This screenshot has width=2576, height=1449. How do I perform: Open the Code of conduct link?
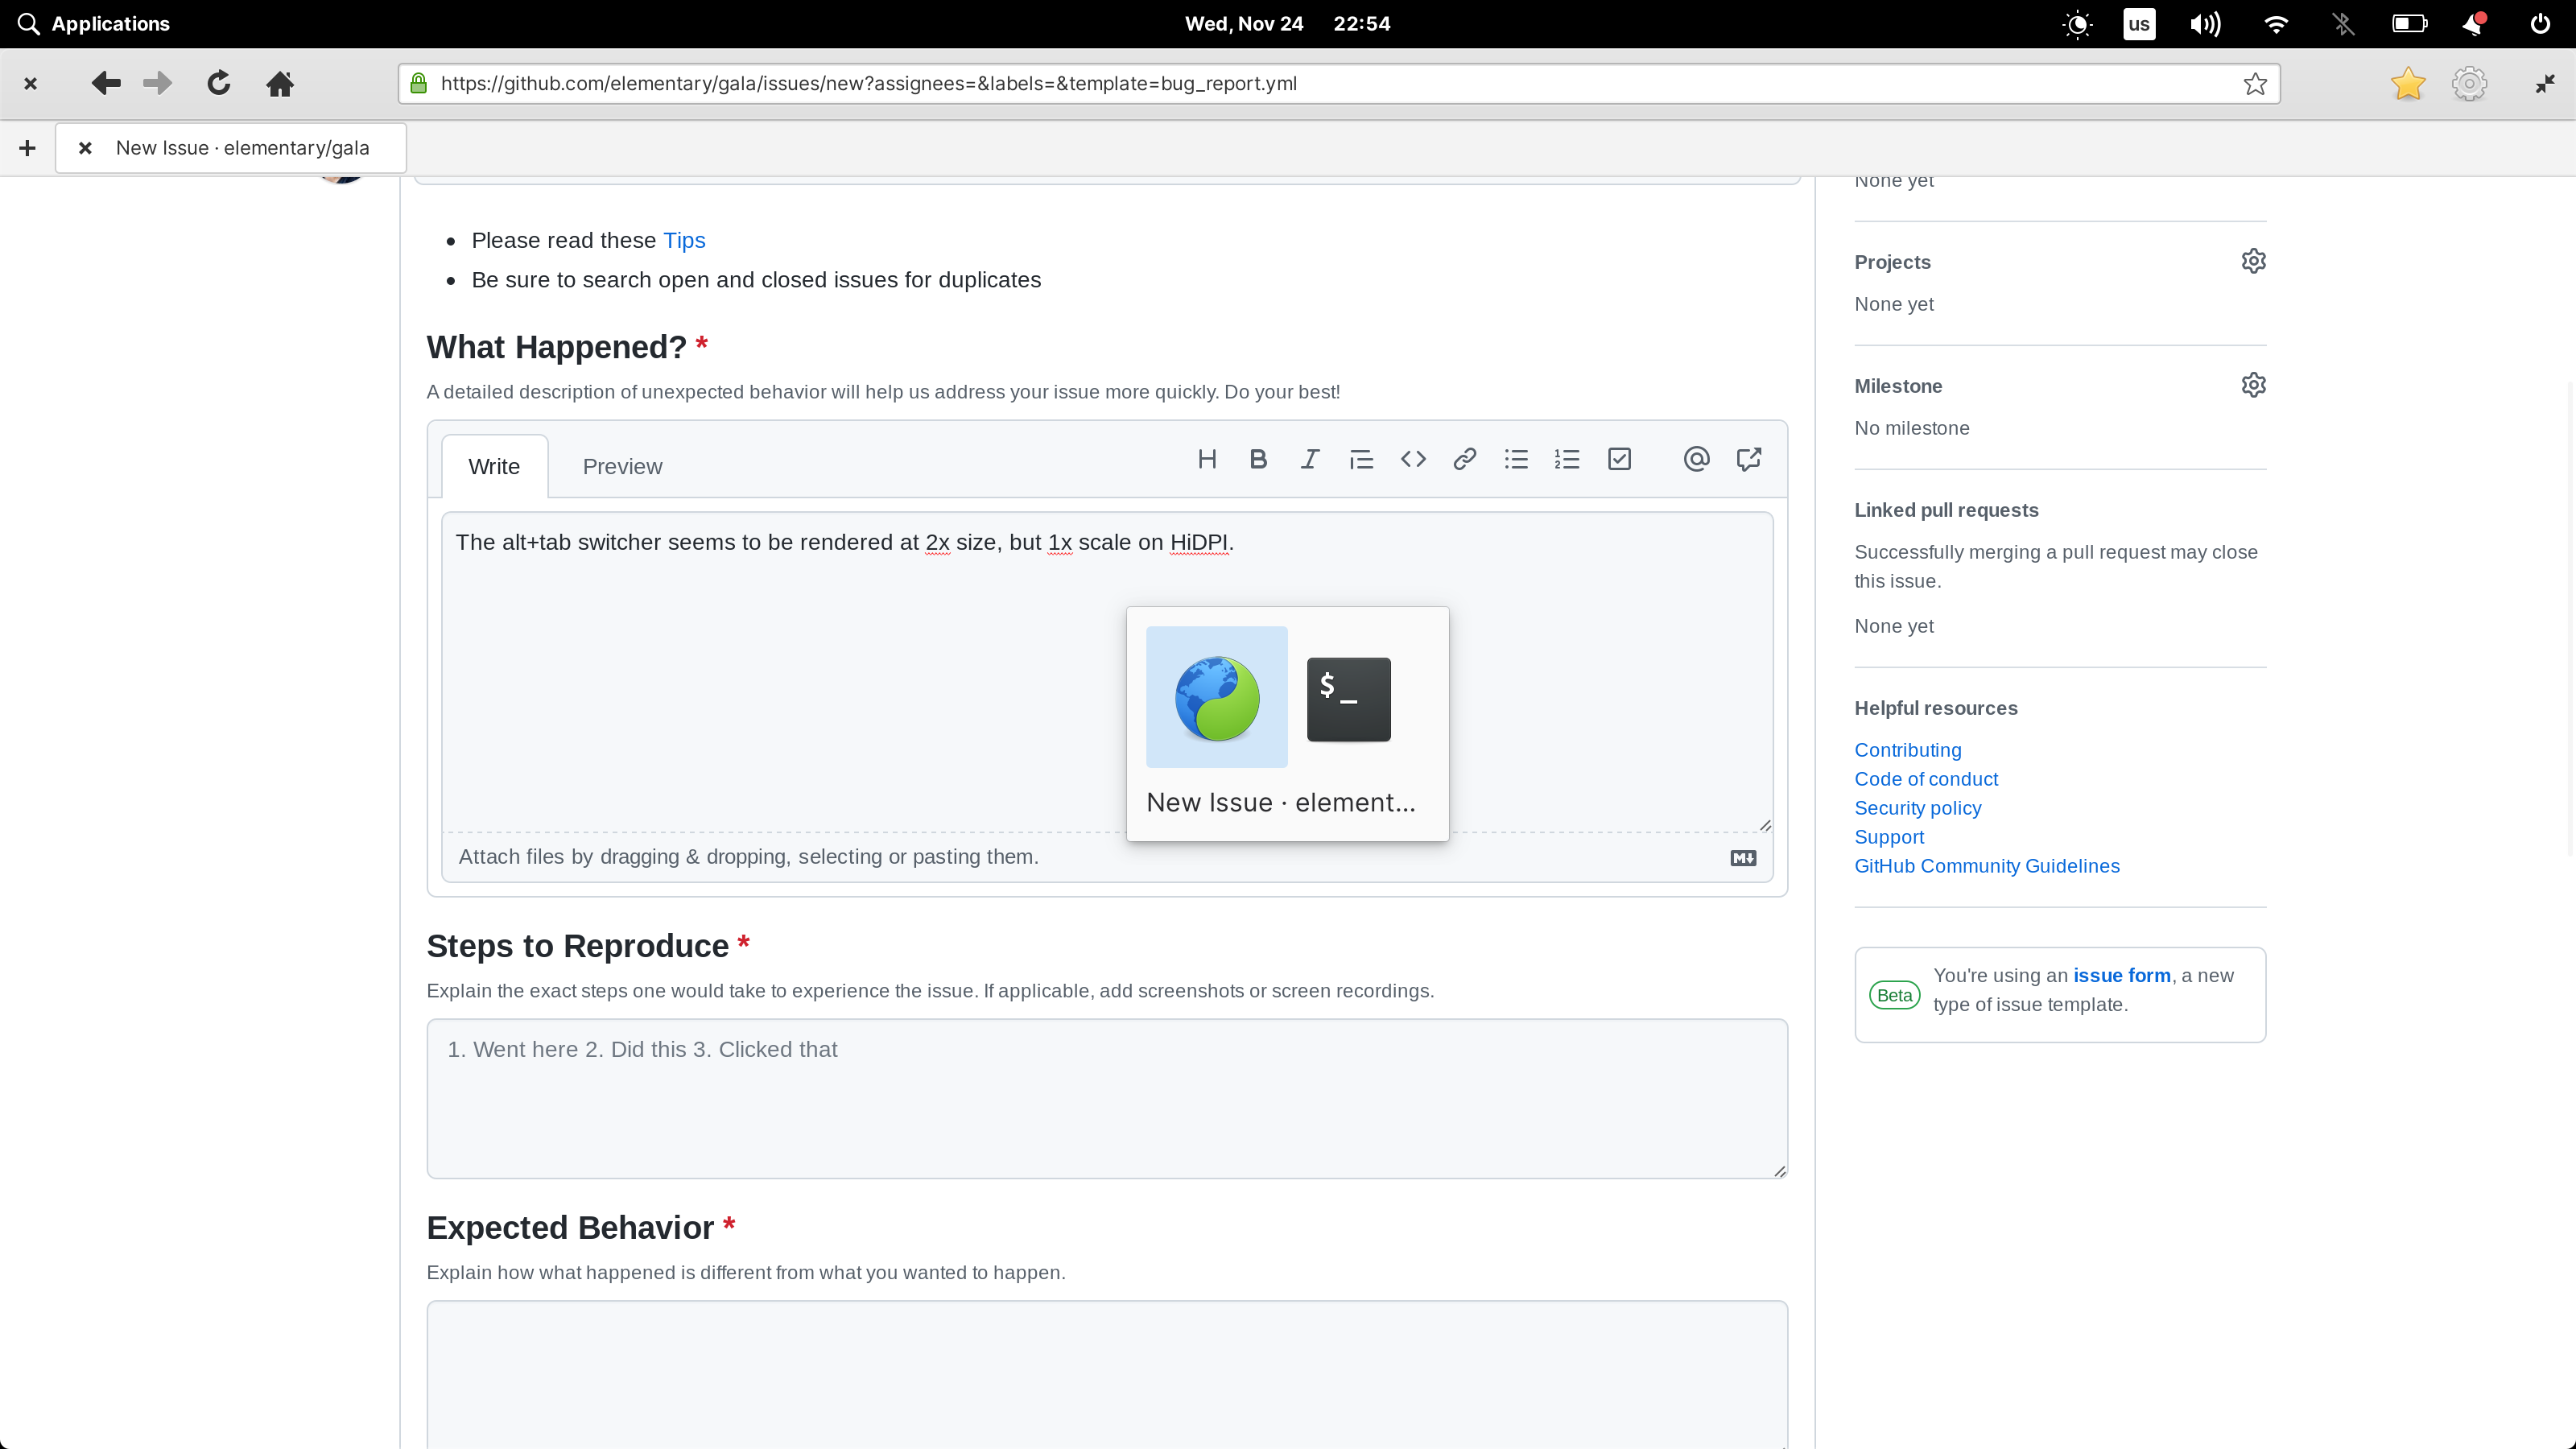point(1926,779)
